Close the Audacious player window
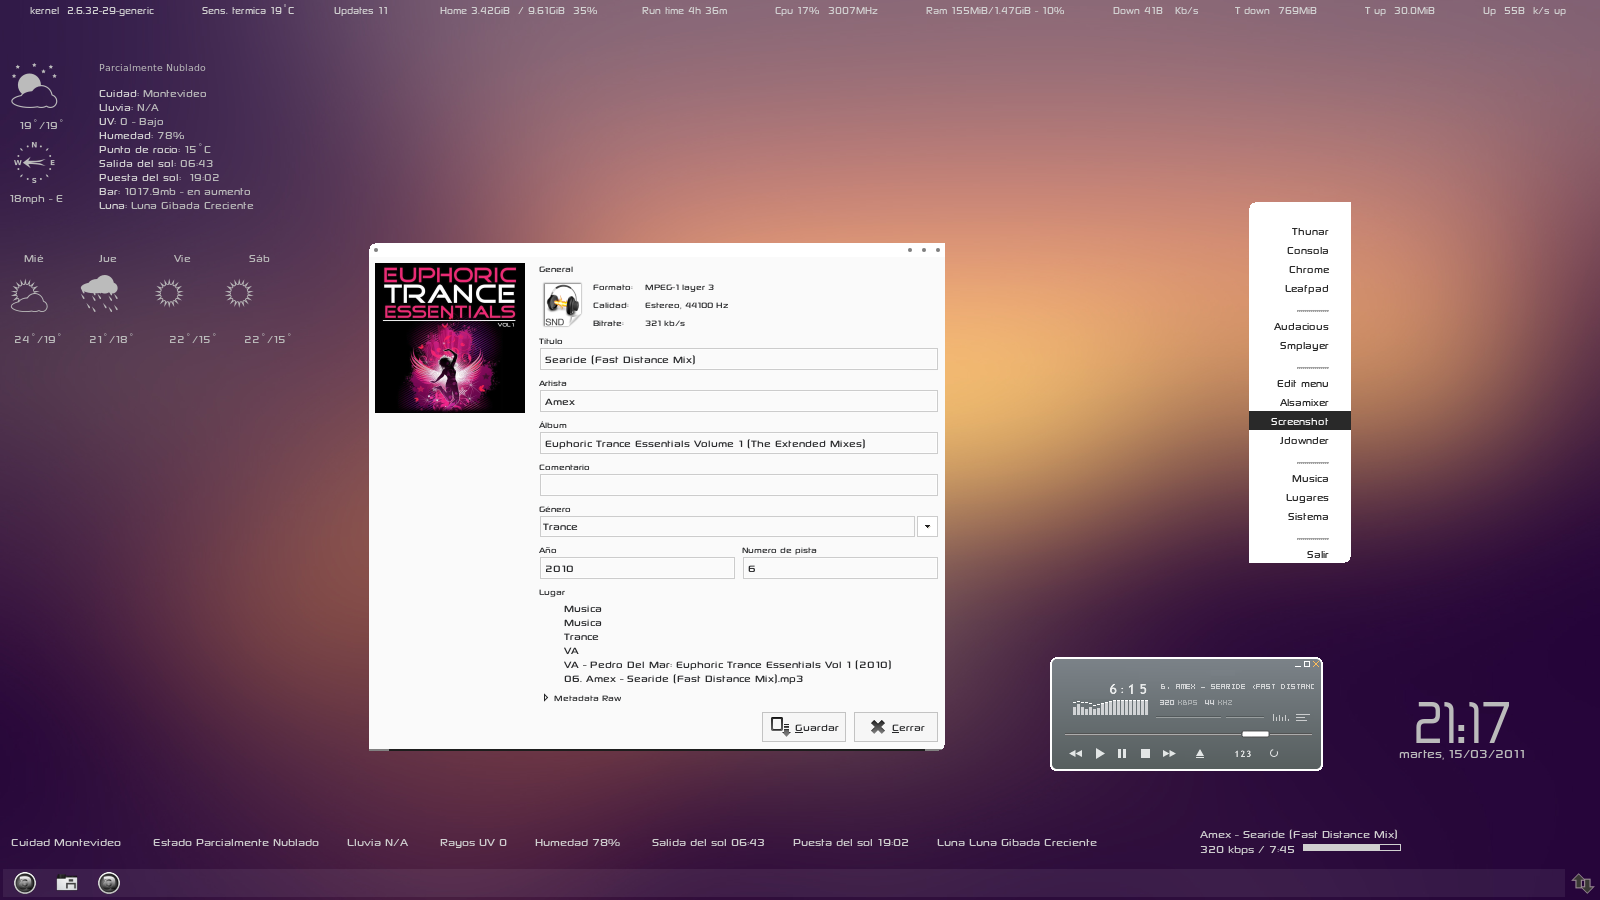 [x=1316, y=664]
